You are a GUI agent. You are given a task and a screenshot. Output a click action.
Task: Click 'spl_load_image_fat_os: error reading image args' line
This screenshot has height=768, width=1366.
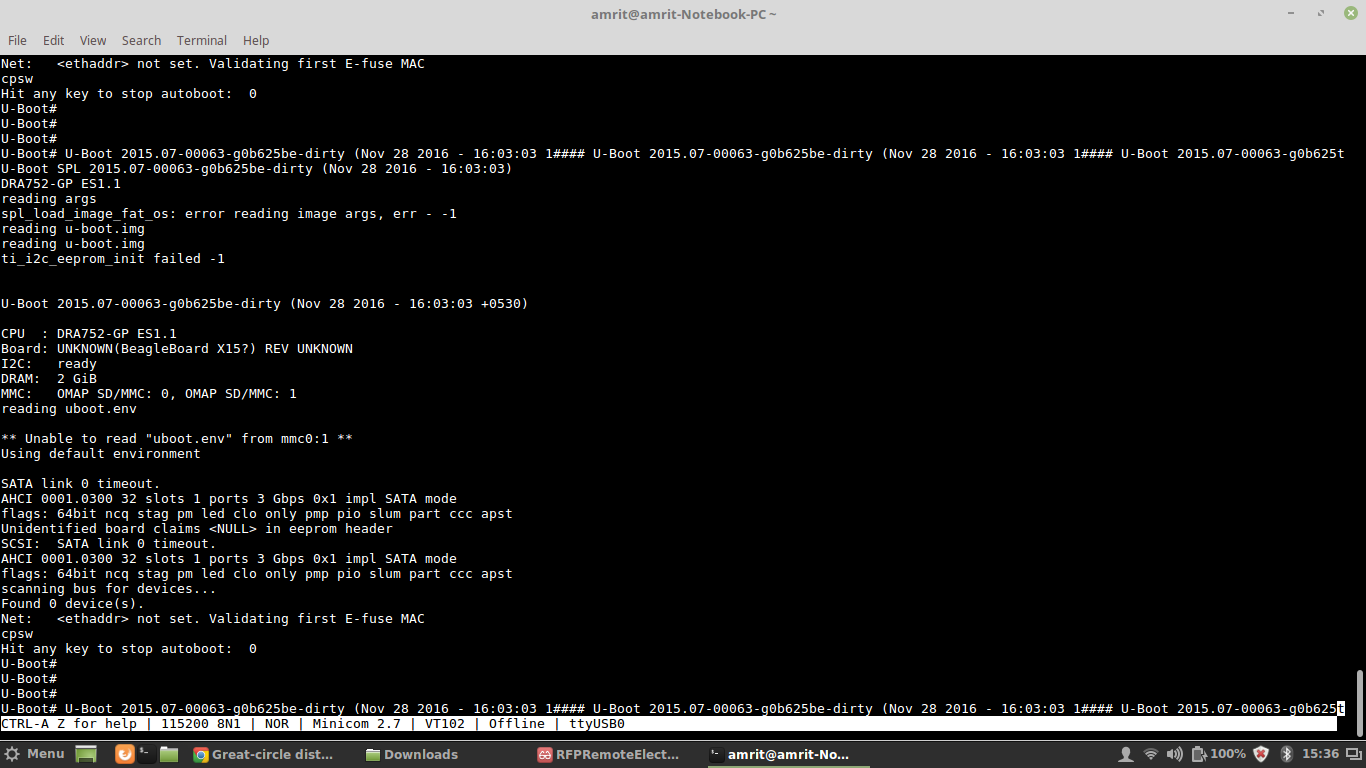[229, 214]
